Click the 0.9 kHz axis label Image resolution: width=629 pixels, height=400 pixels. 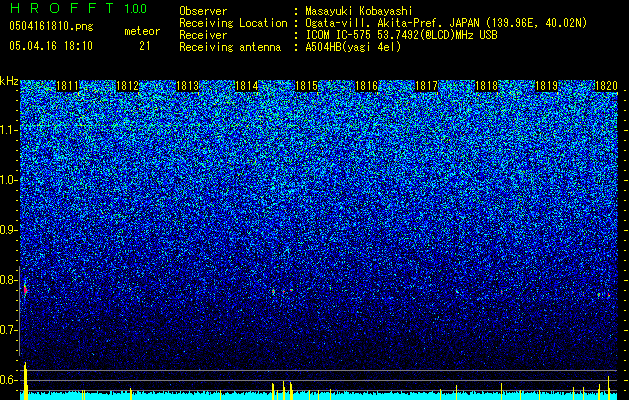click(9, 230)
